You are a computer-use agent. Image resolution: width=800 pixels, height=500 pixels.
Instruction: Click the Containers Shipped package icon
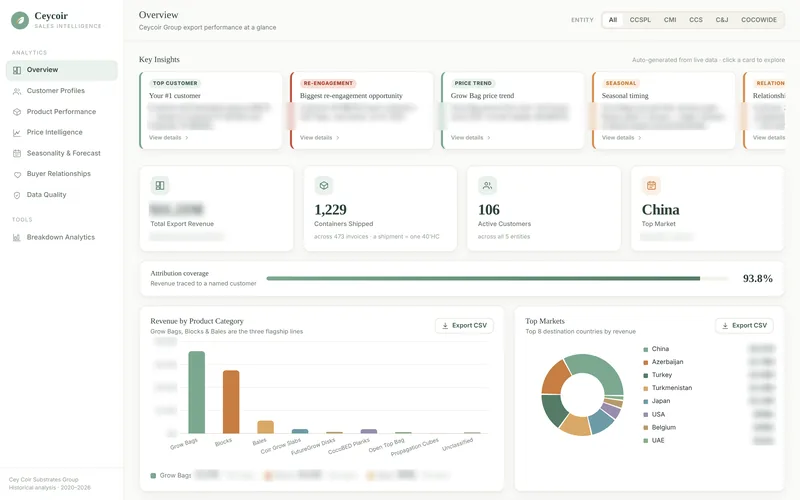pos(323,186)
